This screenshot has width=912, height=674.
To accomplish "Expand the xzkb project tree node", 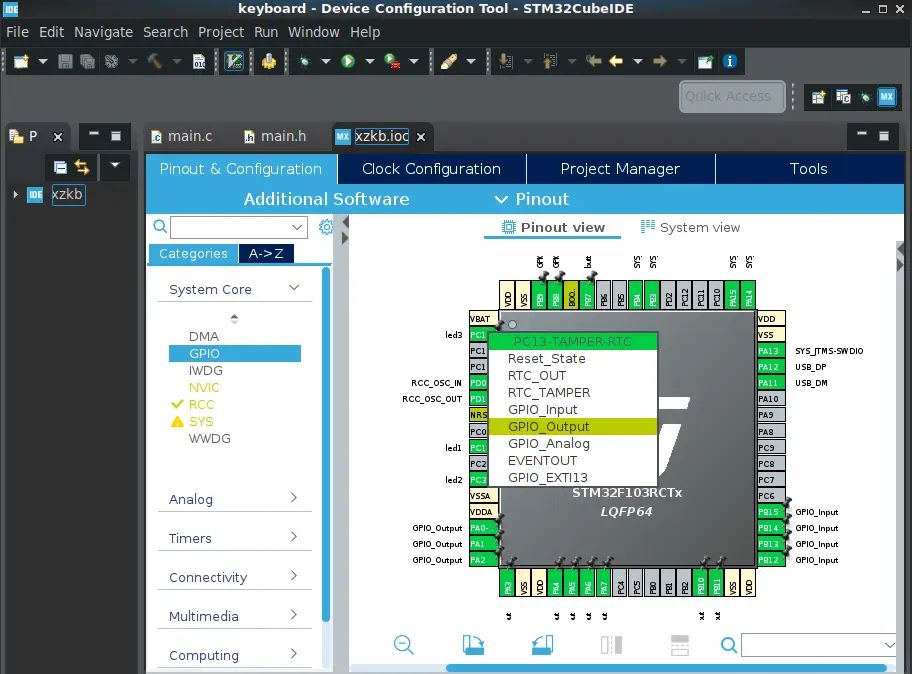I will click(16, 194).
